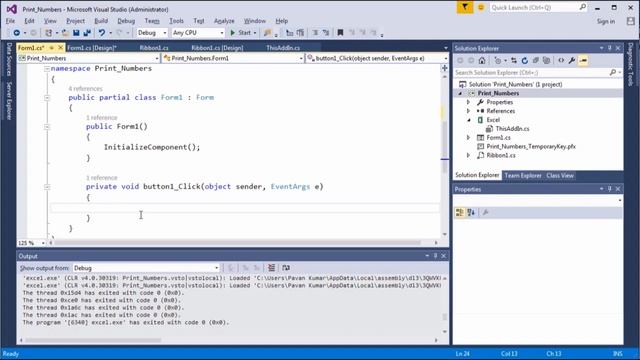The height and width of the screenshot is (360, 640).
Task: Click the Undo arrow icon
Action: point(102,33)
